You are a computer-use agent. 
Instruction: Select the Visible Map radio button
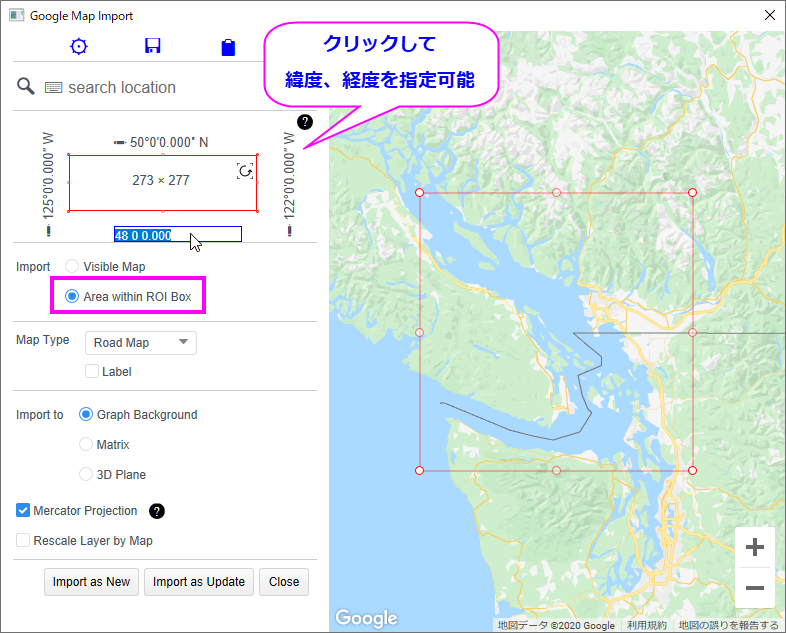coord(72,266)
